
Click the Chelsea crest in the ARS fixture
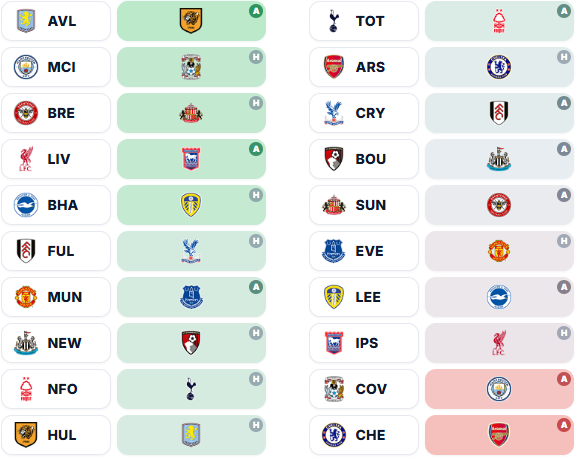(x=499, y=67)
